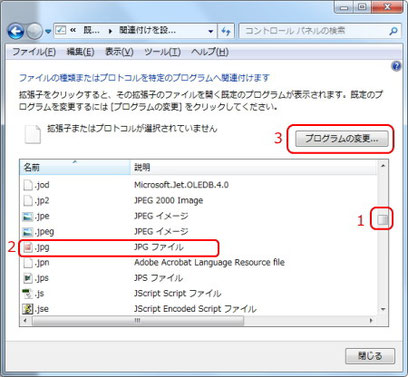408x377 pixels.
Task: Select the .jod file icon
Action: click(28, 185)
